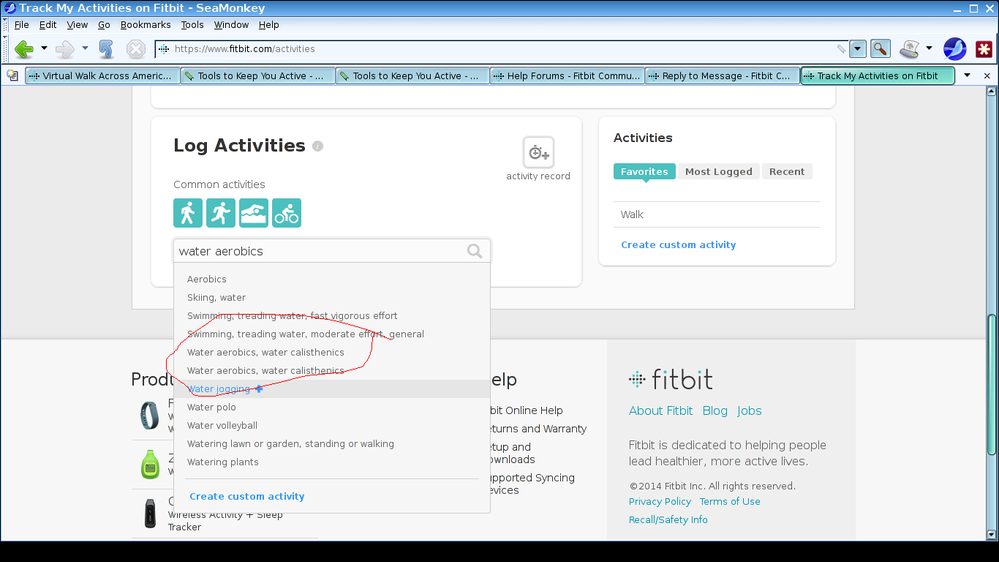999x562 pixels.
Task: Open the Forward button history dropdown
Action: (85, 48)
